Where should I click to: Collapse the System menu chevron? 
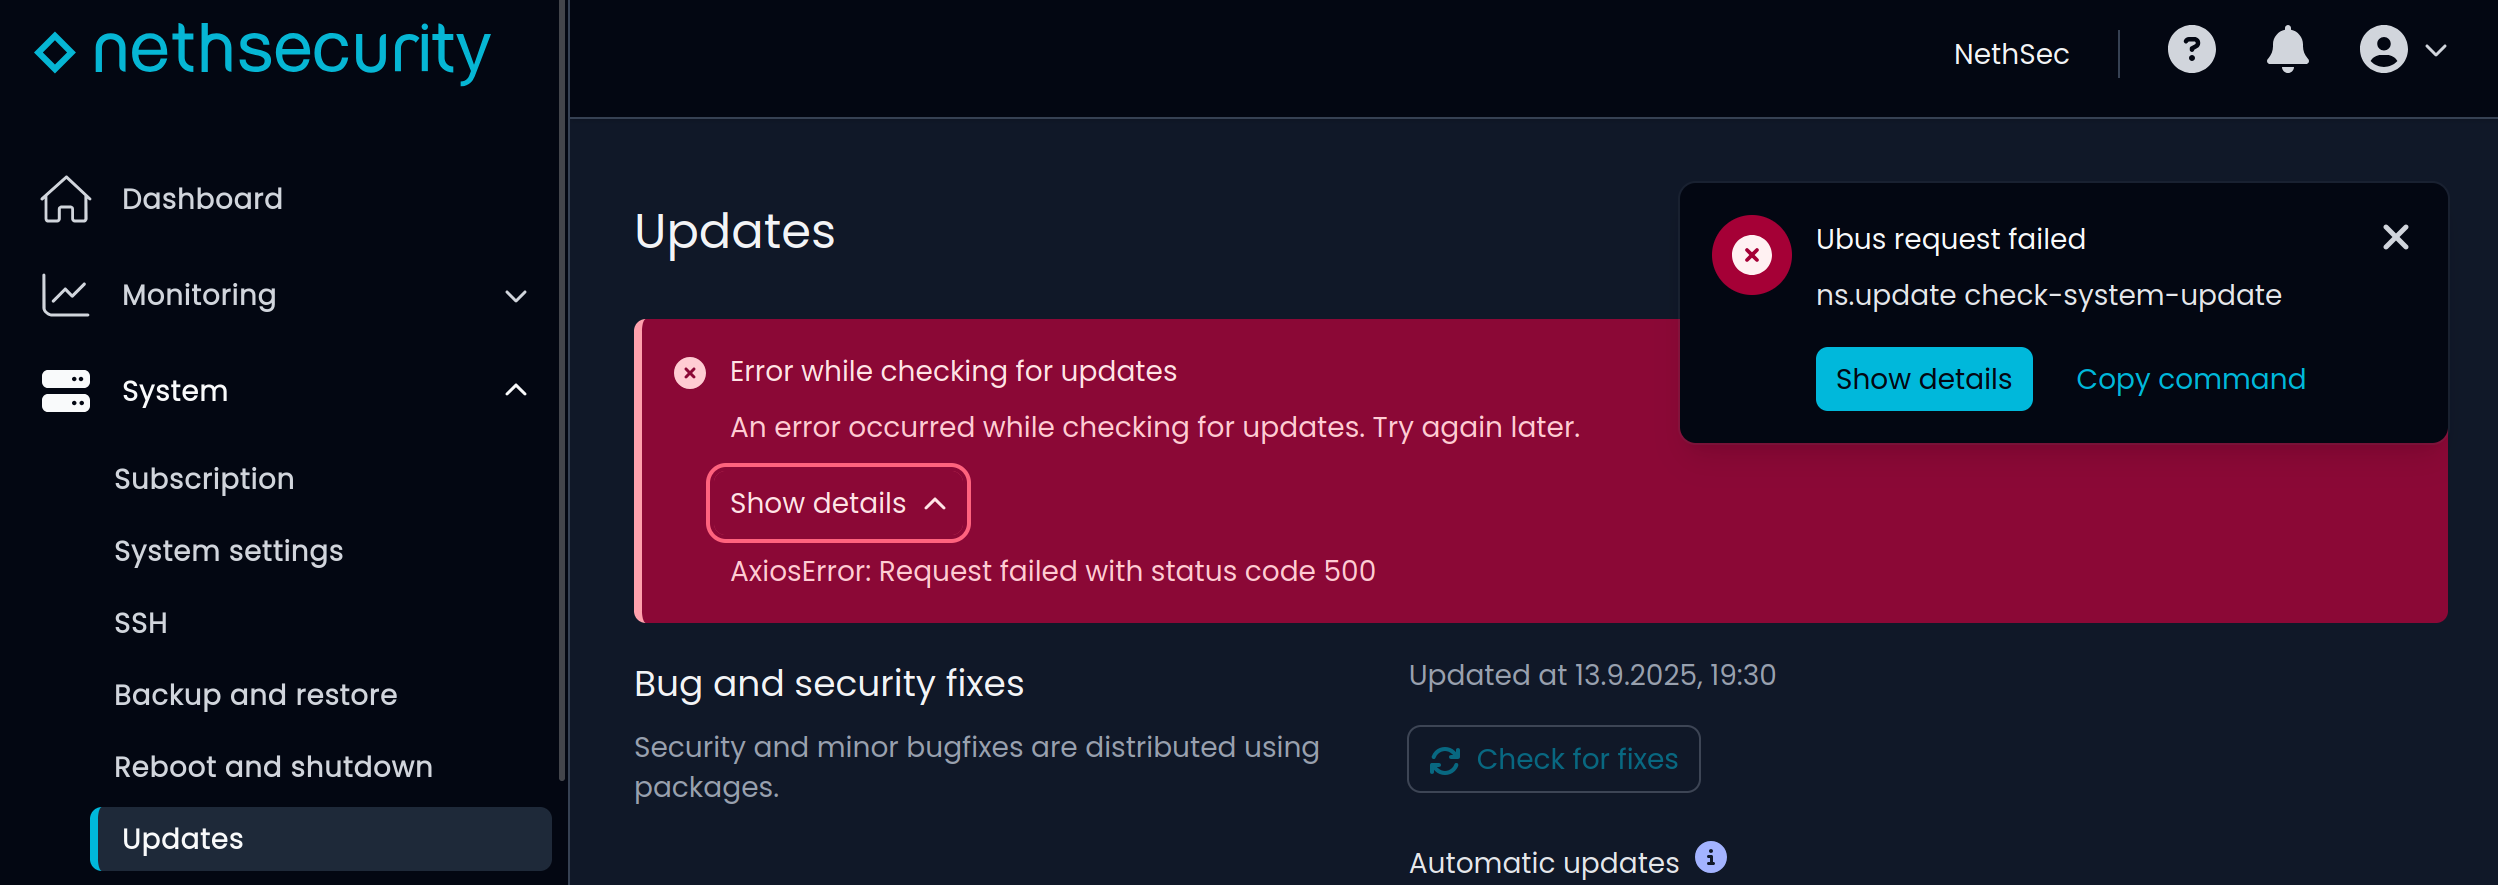[516, 391]
